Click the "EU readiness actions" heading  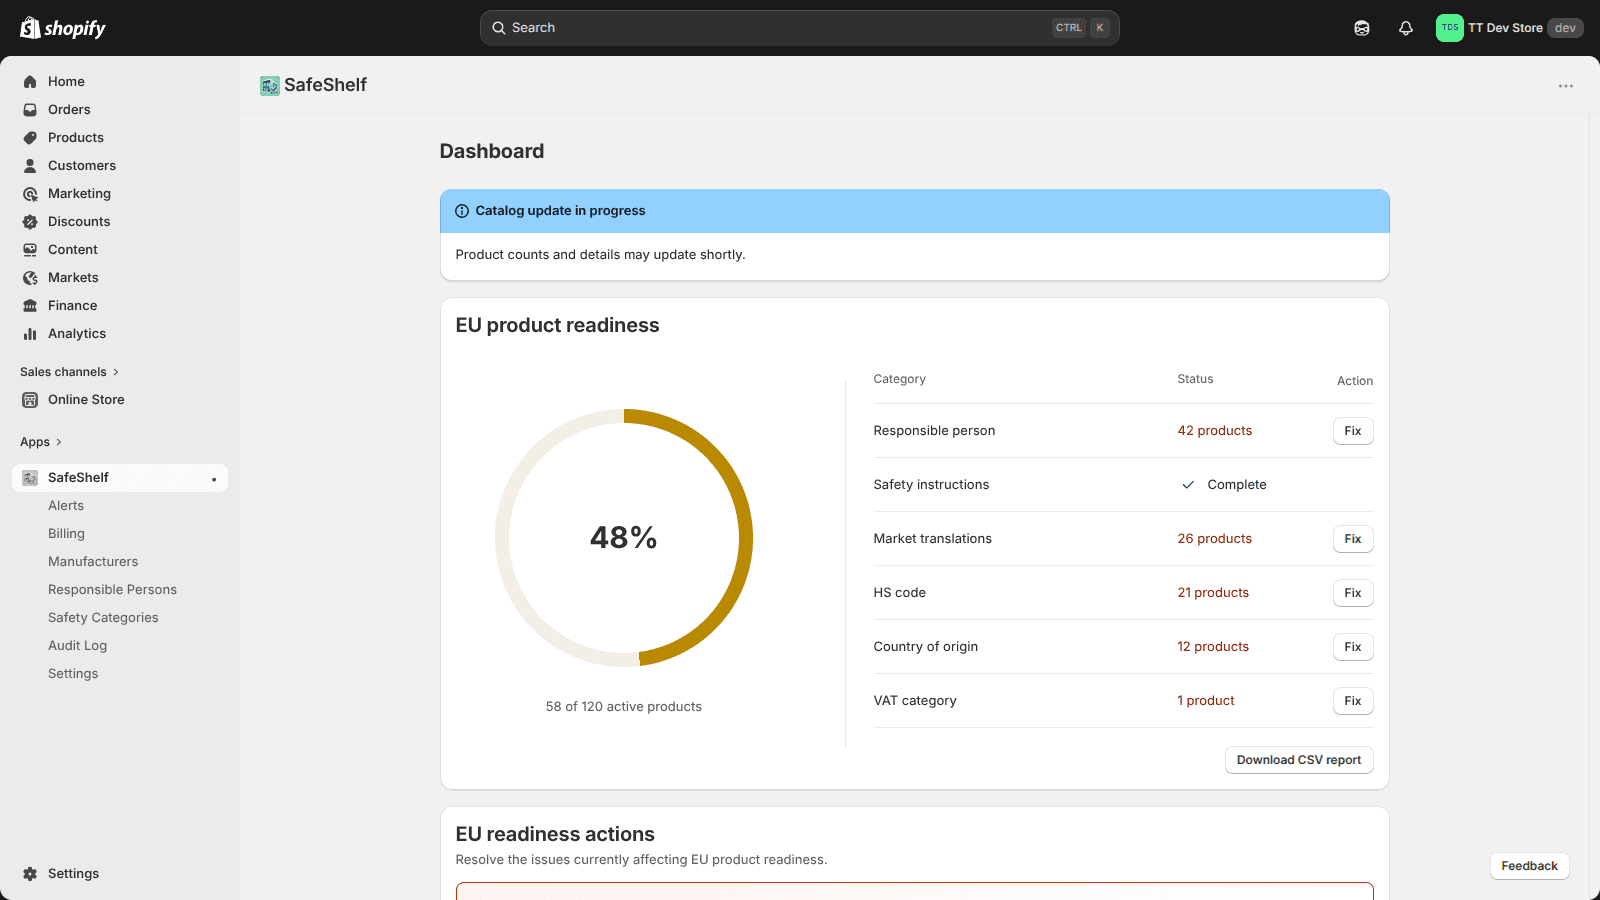[555, 834]
